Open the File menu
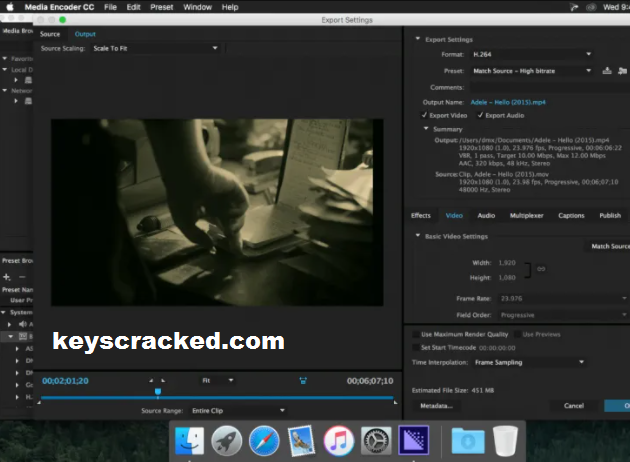 tap(110, 7)
